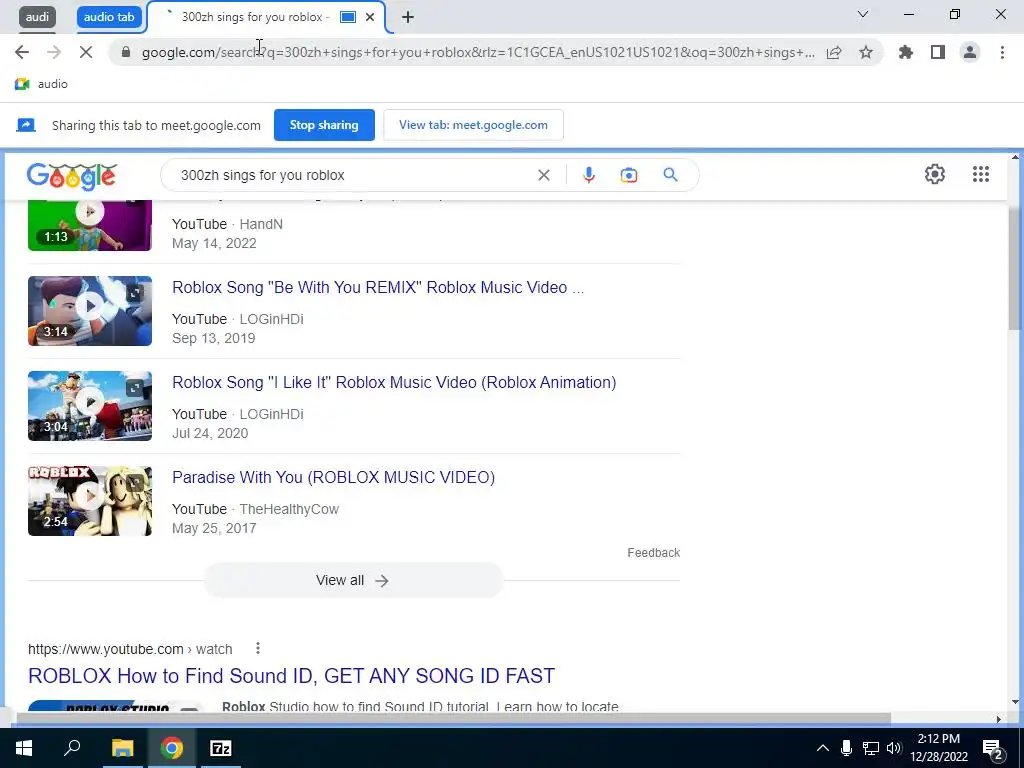This screenshot has width=1024, height=768.
Task: Close the 300zh sings for you roblox tab
Action: tap(370, 17)
